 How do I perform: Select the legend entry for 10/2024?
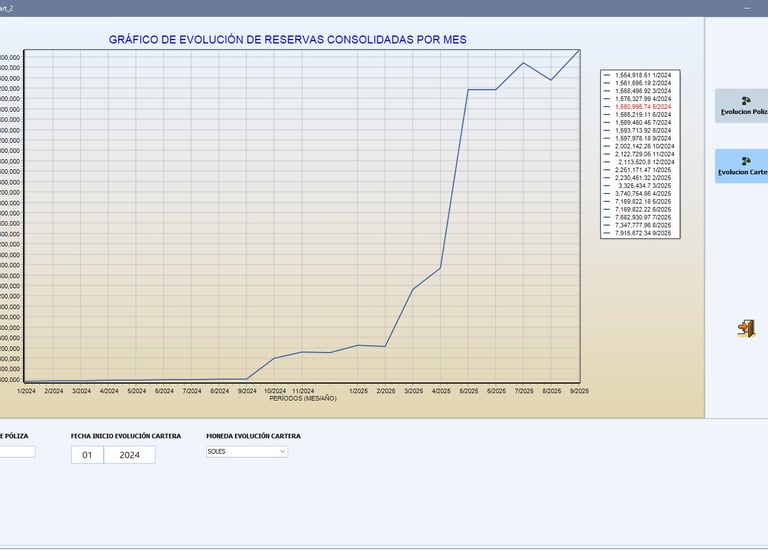639,146
